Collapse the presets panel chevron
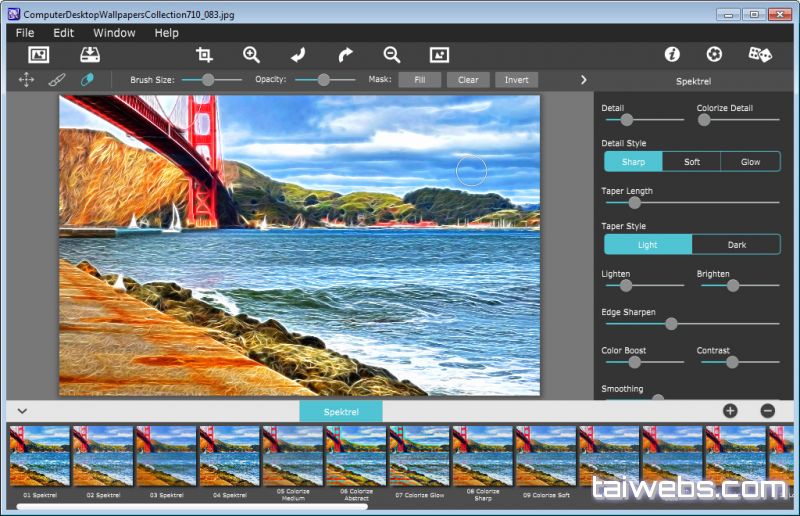This screenshot has height=516, width=800. [22, 411]
